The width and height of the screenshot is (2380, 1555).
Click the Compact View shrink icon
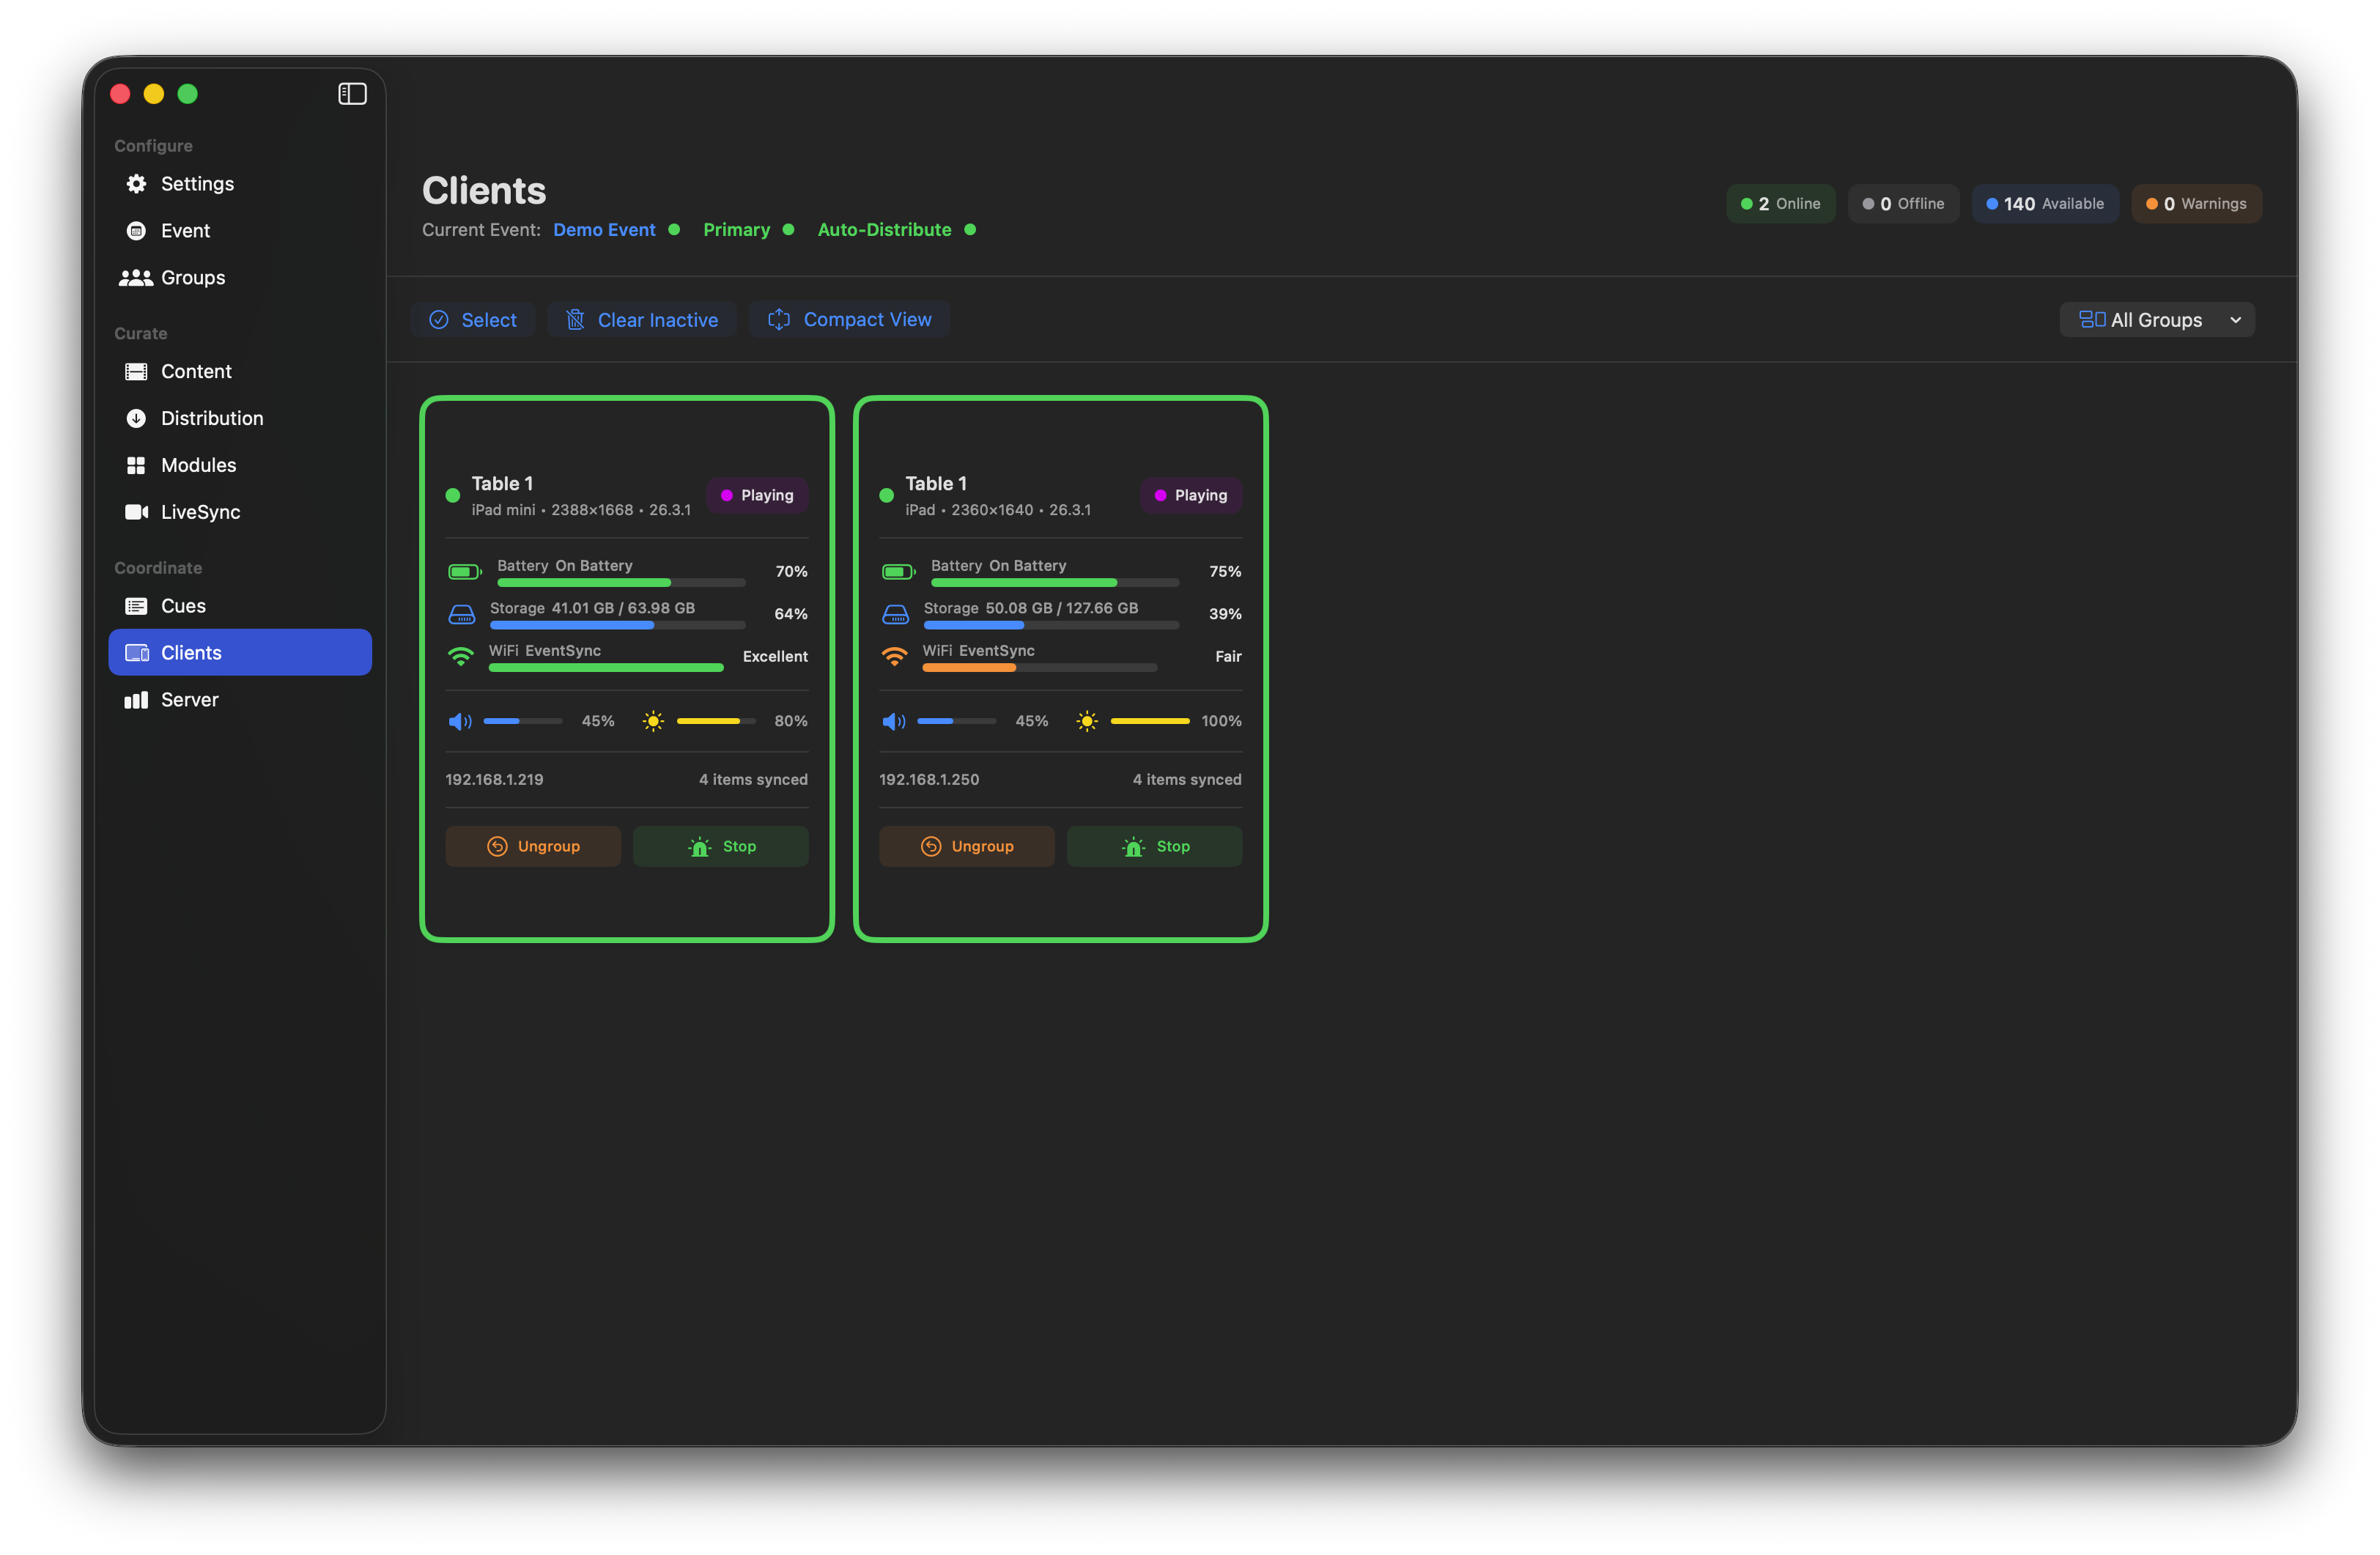tap(779, 320)
